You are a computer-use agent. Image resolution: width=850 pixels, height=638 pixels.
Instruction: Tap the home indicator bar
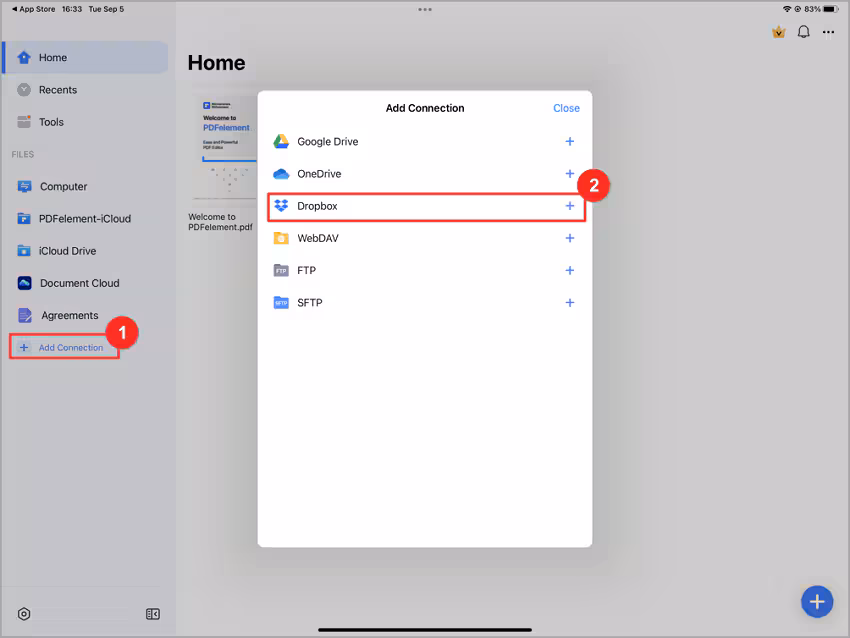[425, 630]
